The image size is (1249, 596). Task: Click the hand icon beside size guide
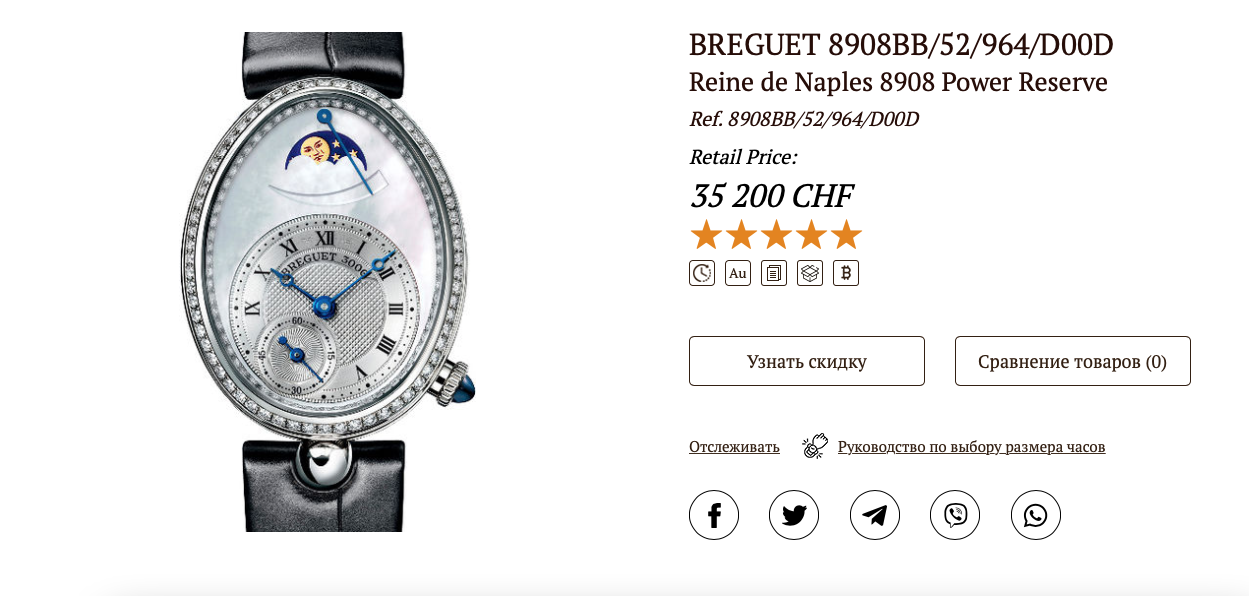click(x=816, y=446)
